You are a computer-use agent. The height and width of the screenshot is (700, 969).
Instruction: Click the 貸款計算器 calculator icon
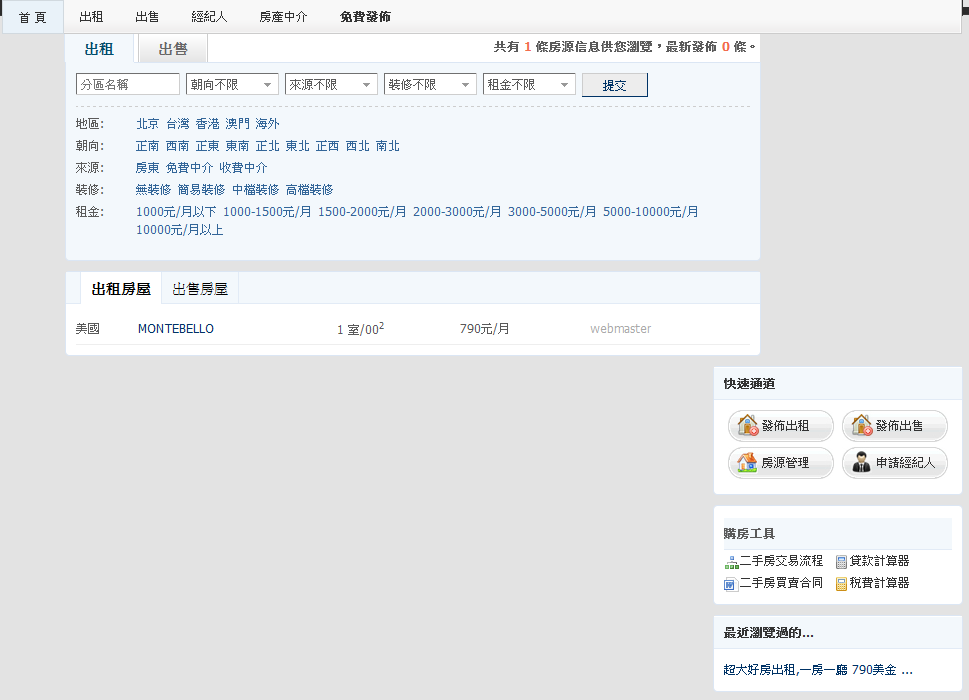tap(841, 562)
